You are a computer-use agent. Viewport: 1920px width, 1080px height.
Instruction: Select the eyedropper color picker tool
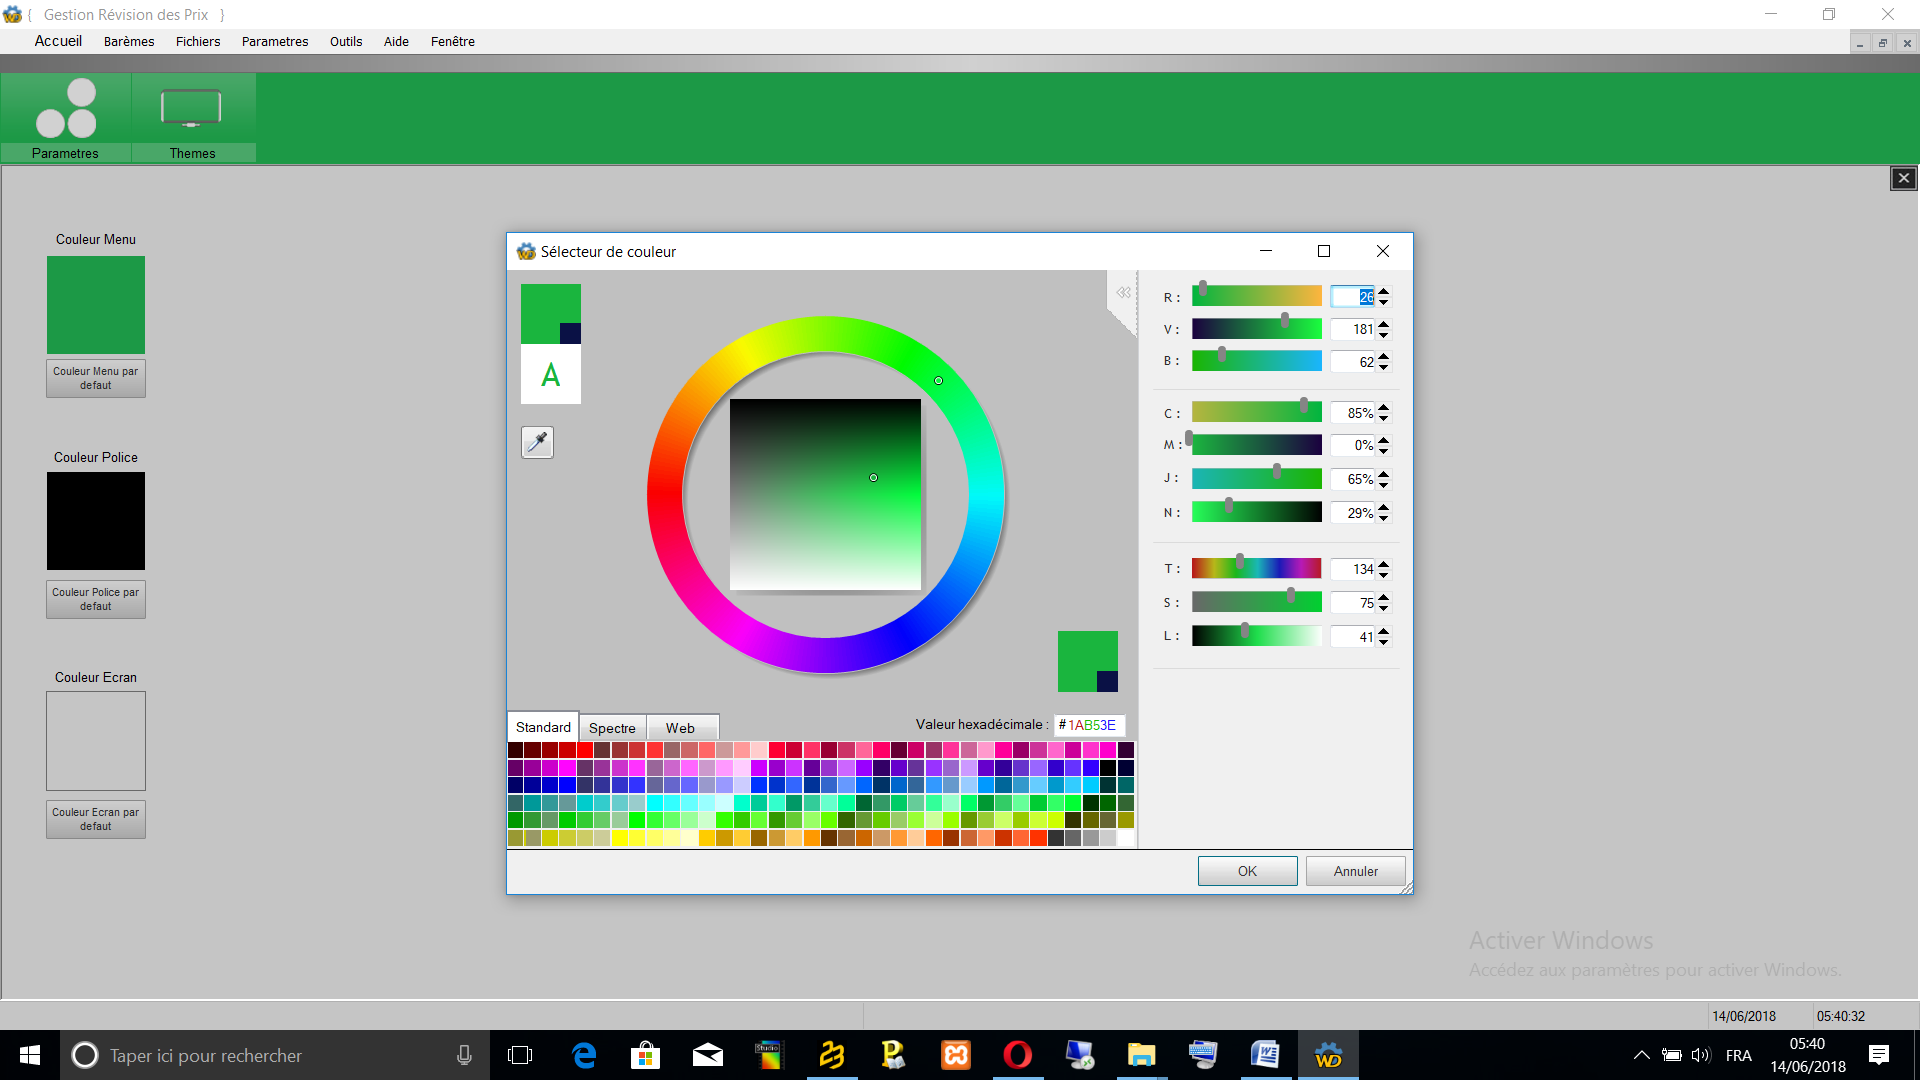[x=537, y=442]
